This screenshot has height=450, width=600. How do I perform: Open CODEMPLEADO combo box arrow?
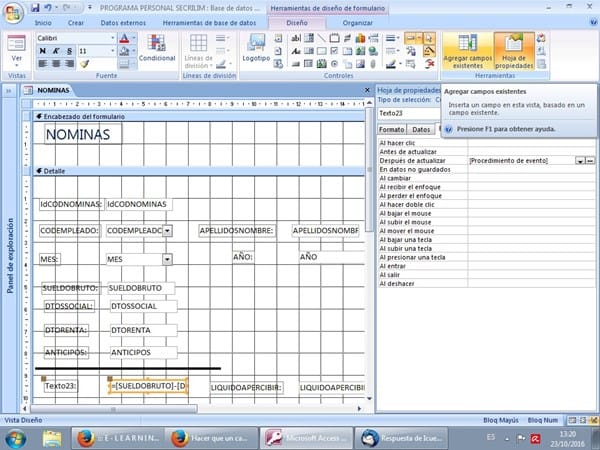coord(167,231)
